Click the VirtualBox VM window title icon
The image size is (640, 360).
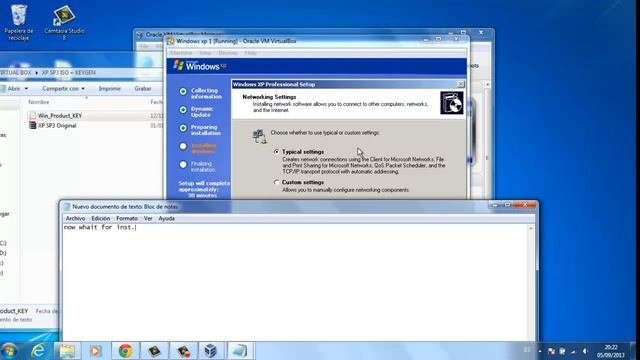click(171, 41)
